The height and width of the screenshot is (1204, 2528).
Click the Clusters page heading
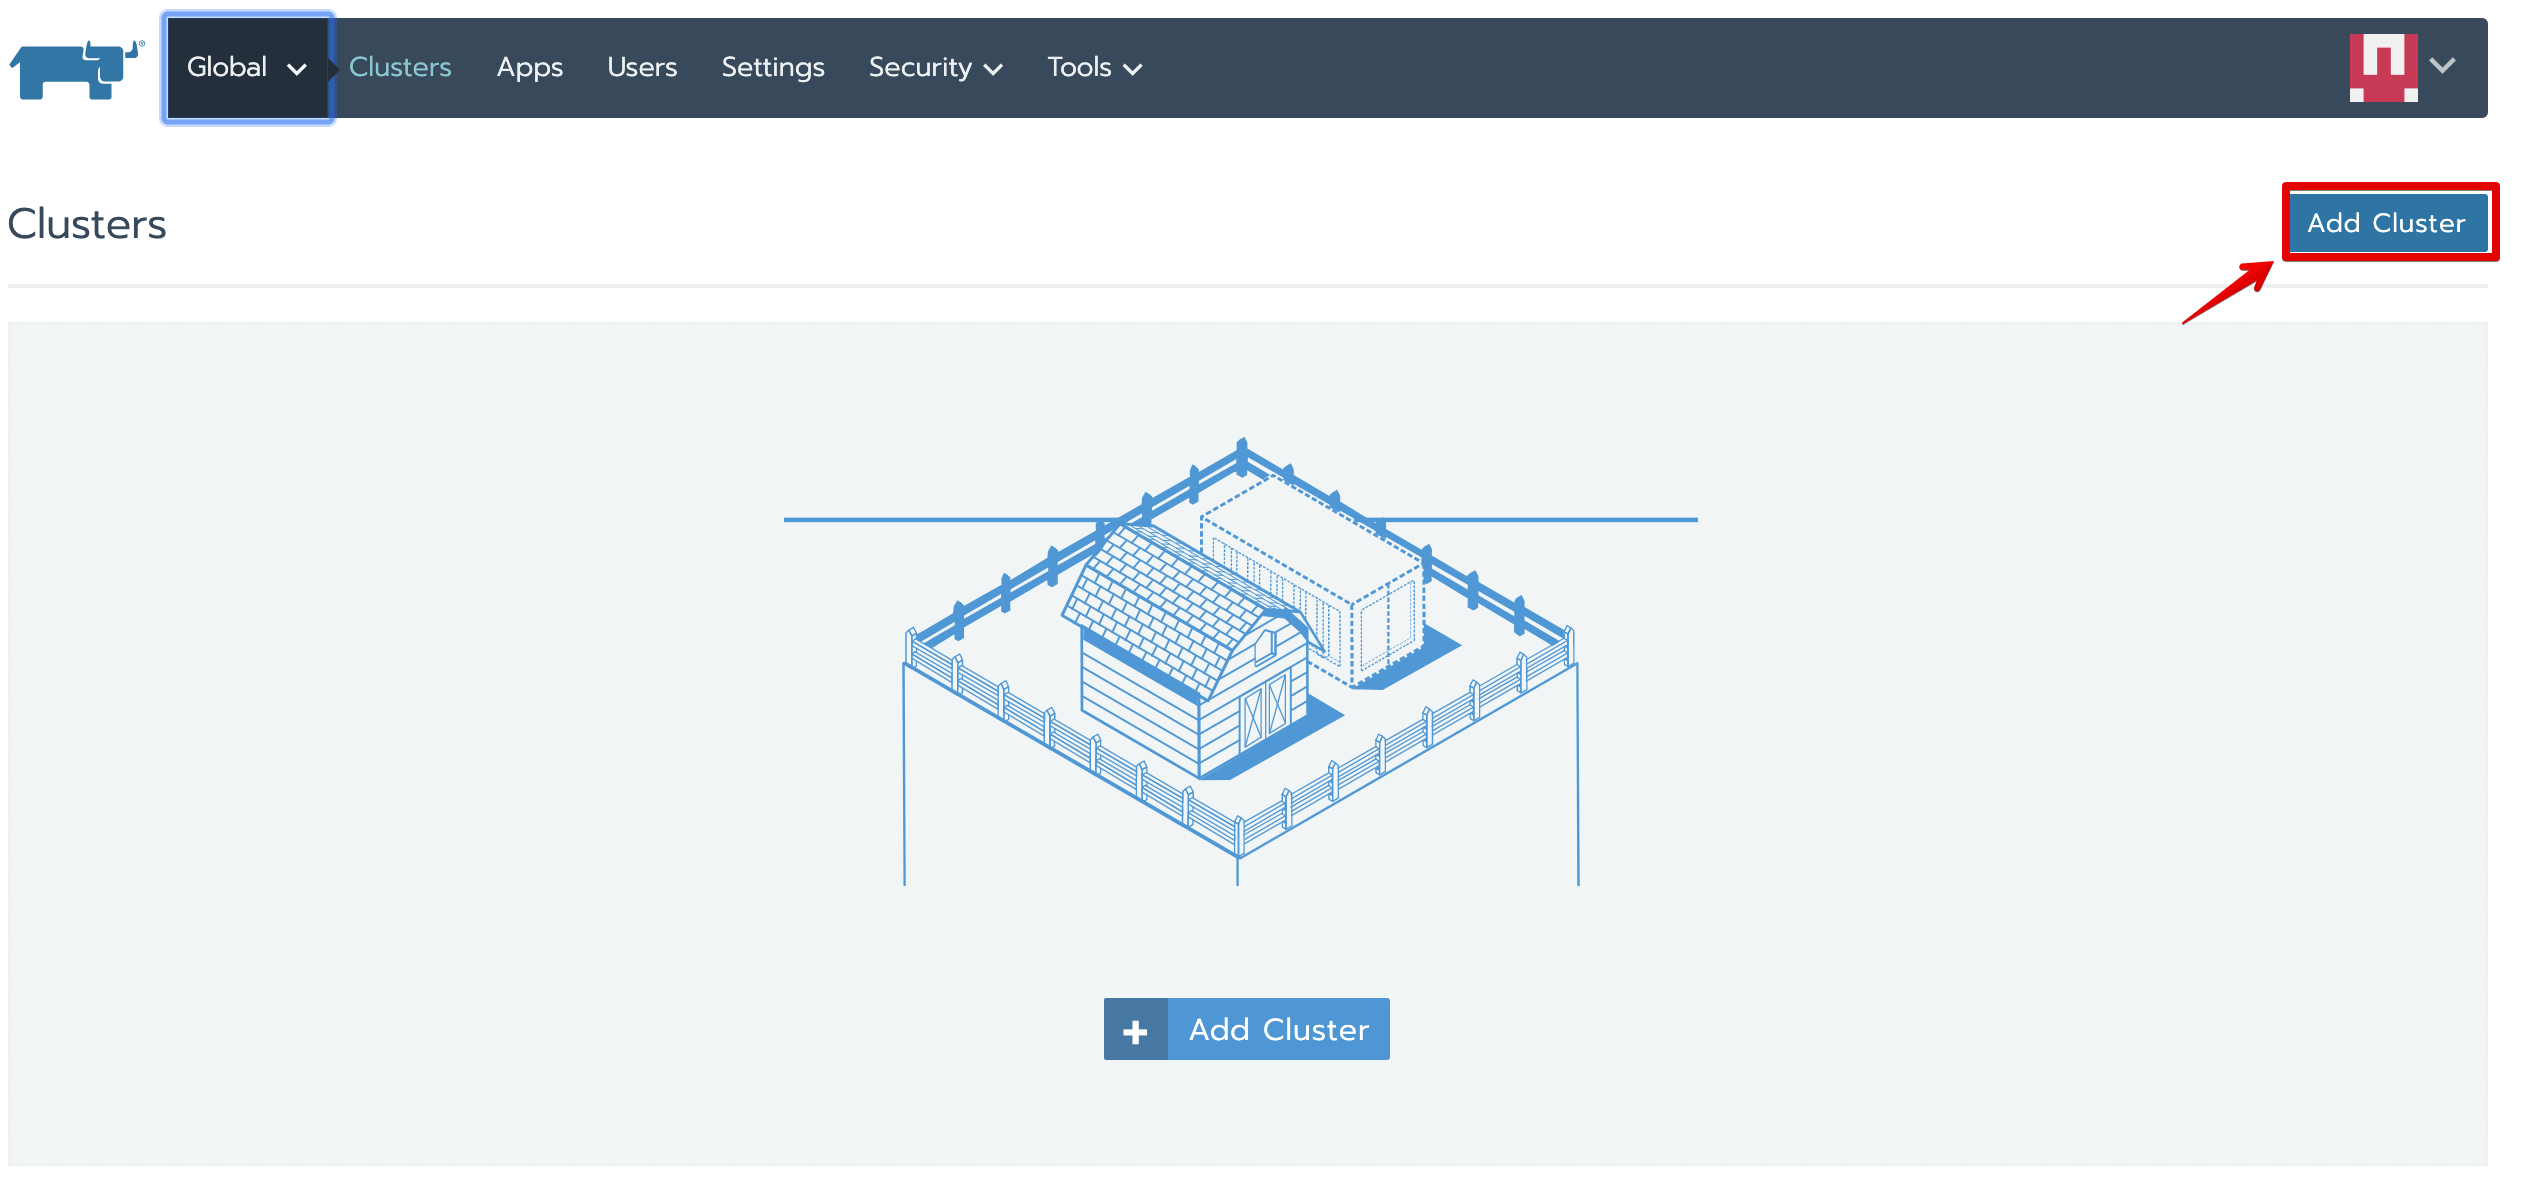pos(88,224)
